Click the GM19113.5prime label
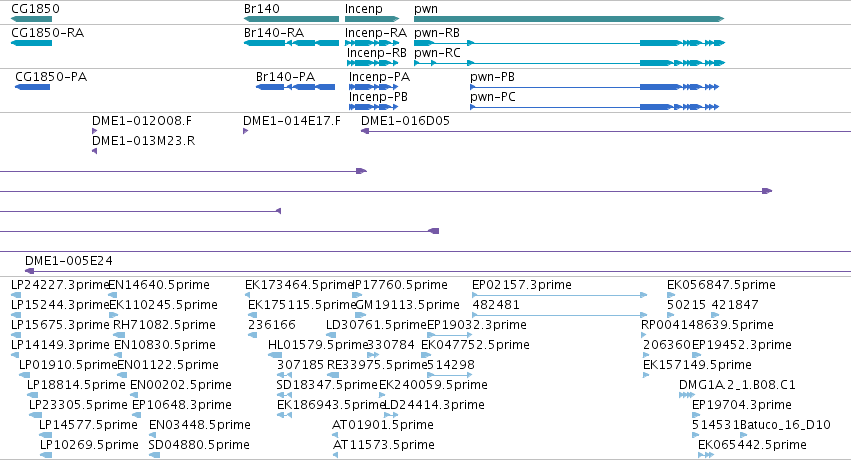 coord(408,305)
